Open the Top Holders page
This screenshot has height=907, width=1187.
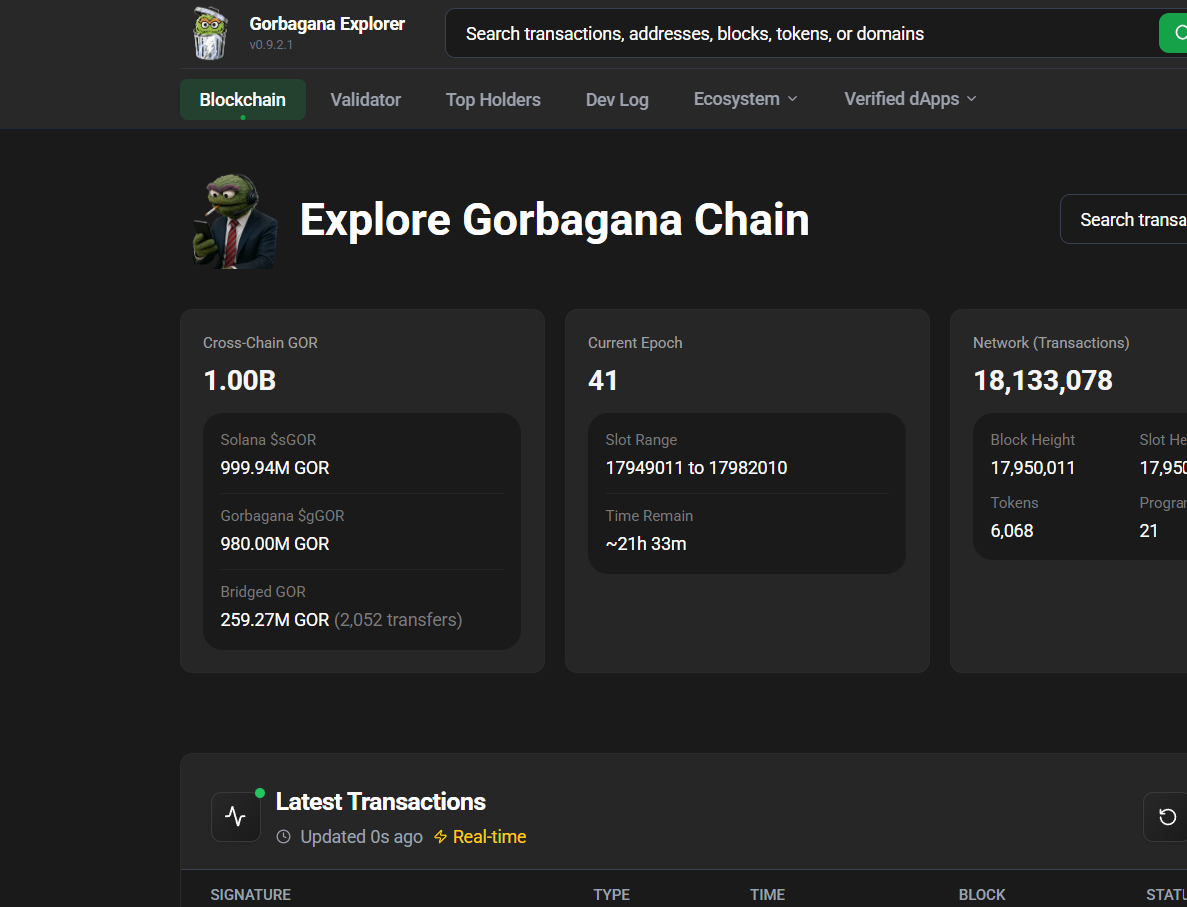493,100
